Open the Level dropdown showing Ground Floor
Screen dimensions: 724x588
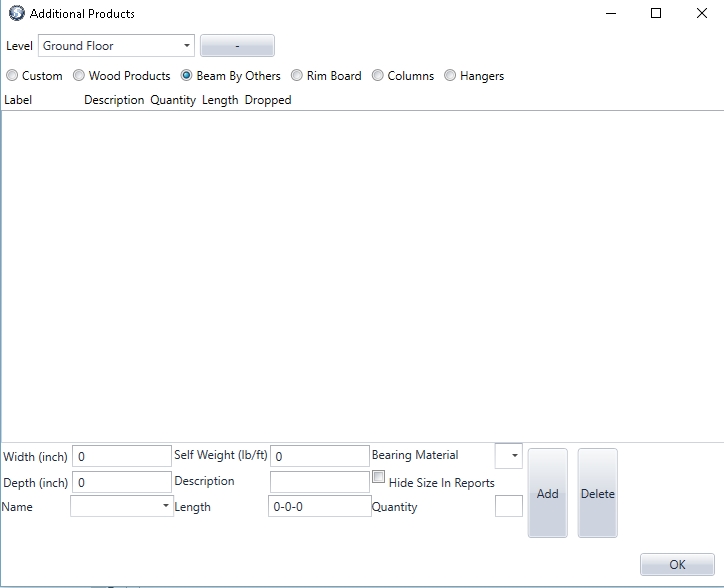(x=116, y=46)
